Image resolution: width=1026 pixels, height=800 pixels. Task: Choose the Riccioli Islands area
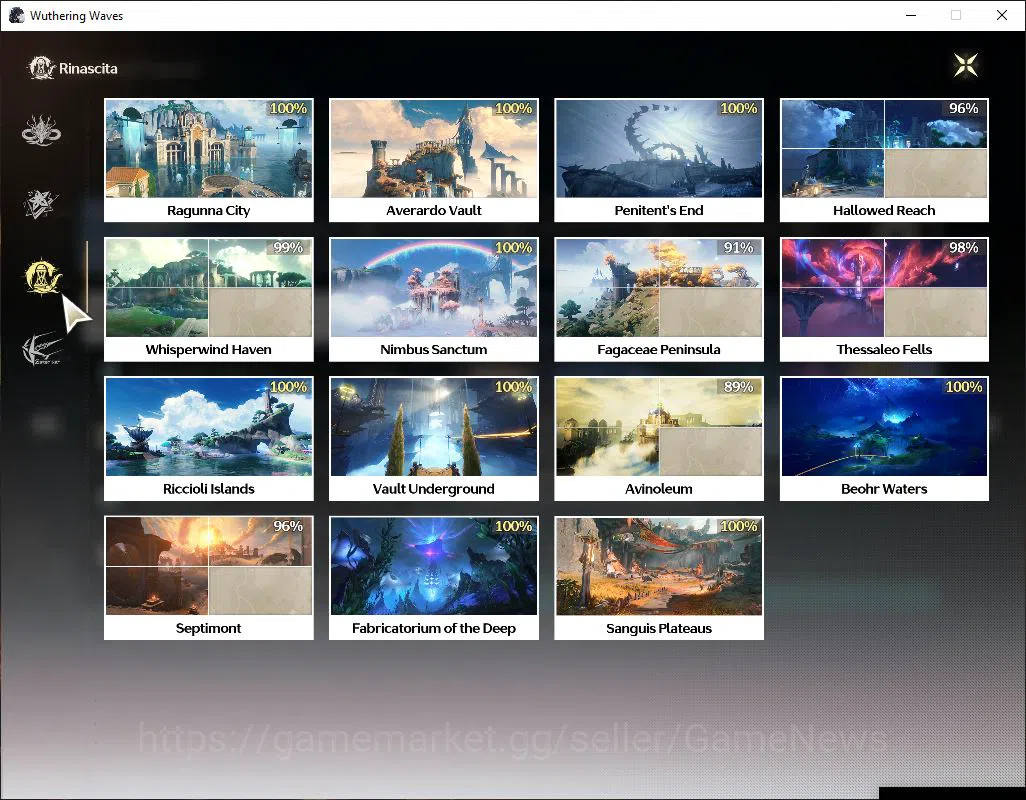(x=209, y=439)
